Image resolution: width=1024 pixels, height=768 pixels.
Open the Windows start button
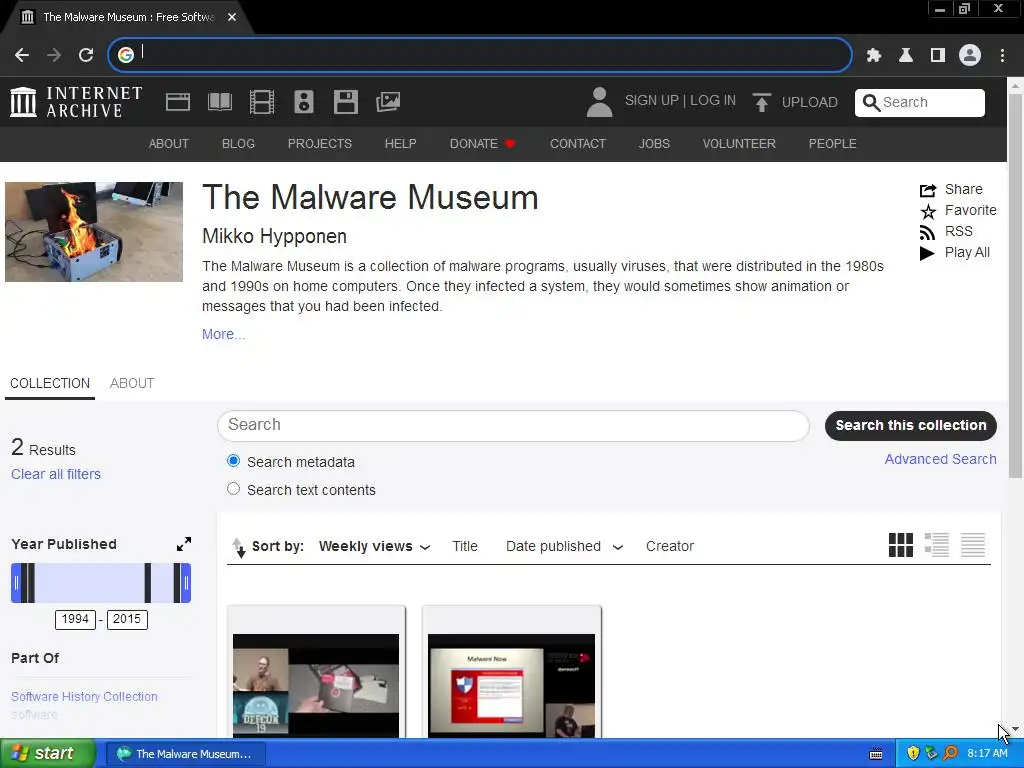(47, 753)
